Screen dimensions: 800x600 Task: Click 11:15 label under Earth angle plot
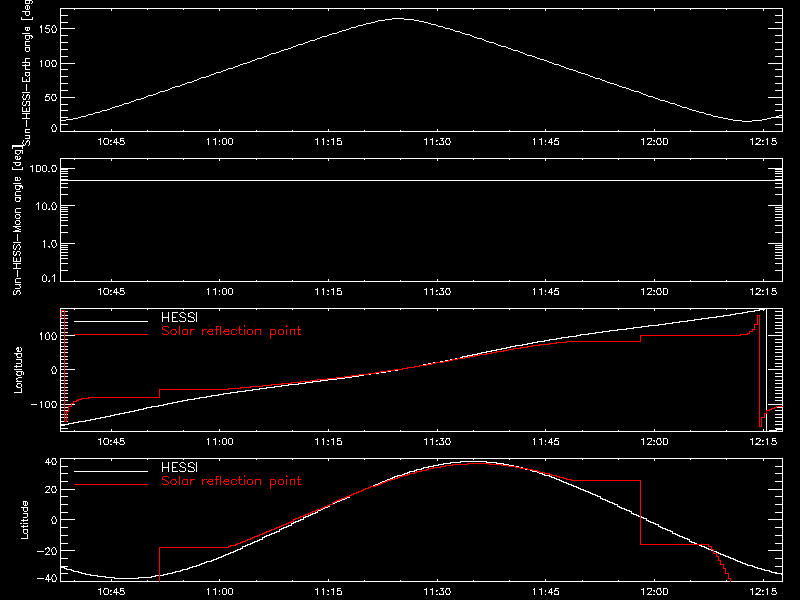pyautogui.click(x=329, y=142)
